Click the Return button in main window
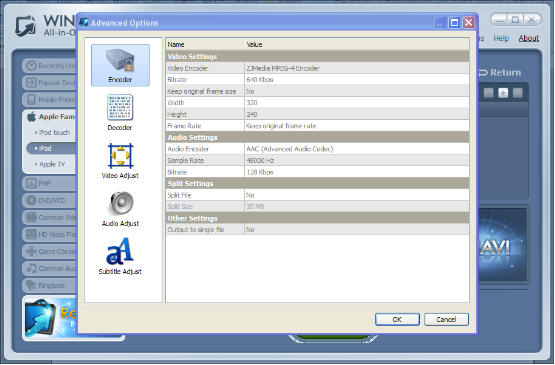This screenshot has height=365, width=555. pos(500,72)
